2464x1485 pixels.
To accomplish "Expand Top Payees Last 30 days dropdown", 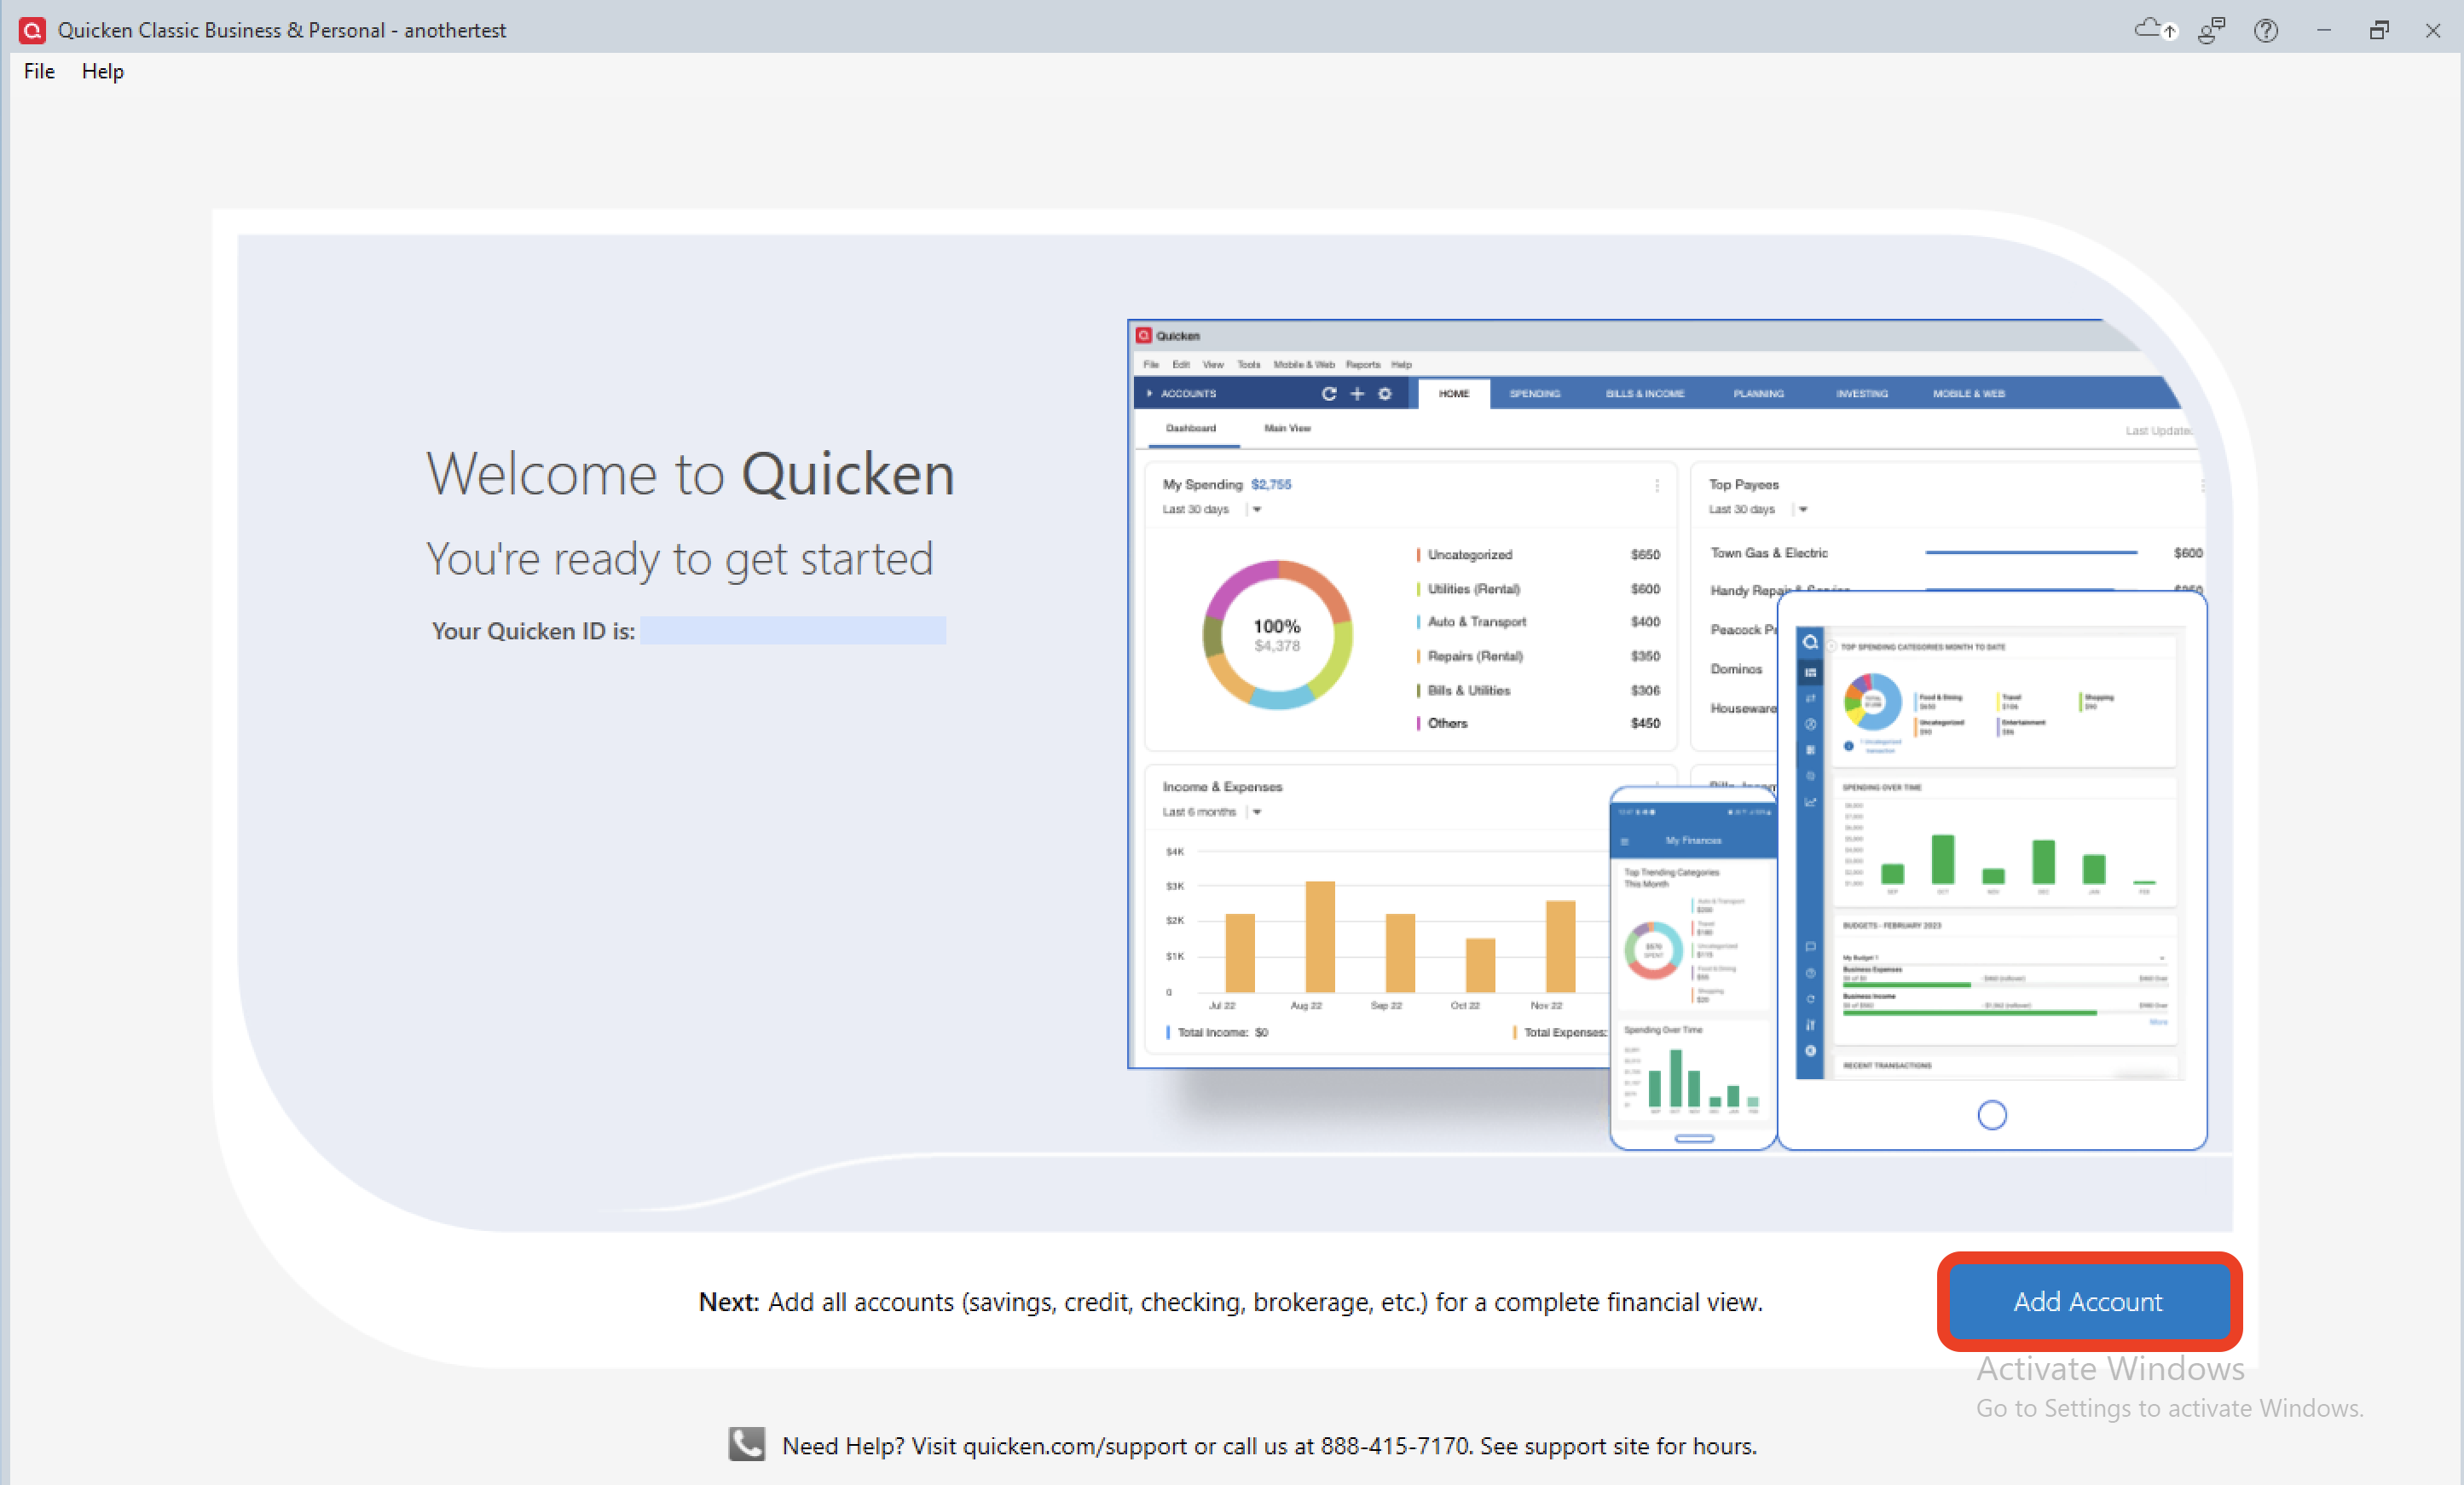I will [x=1803, y=509].
